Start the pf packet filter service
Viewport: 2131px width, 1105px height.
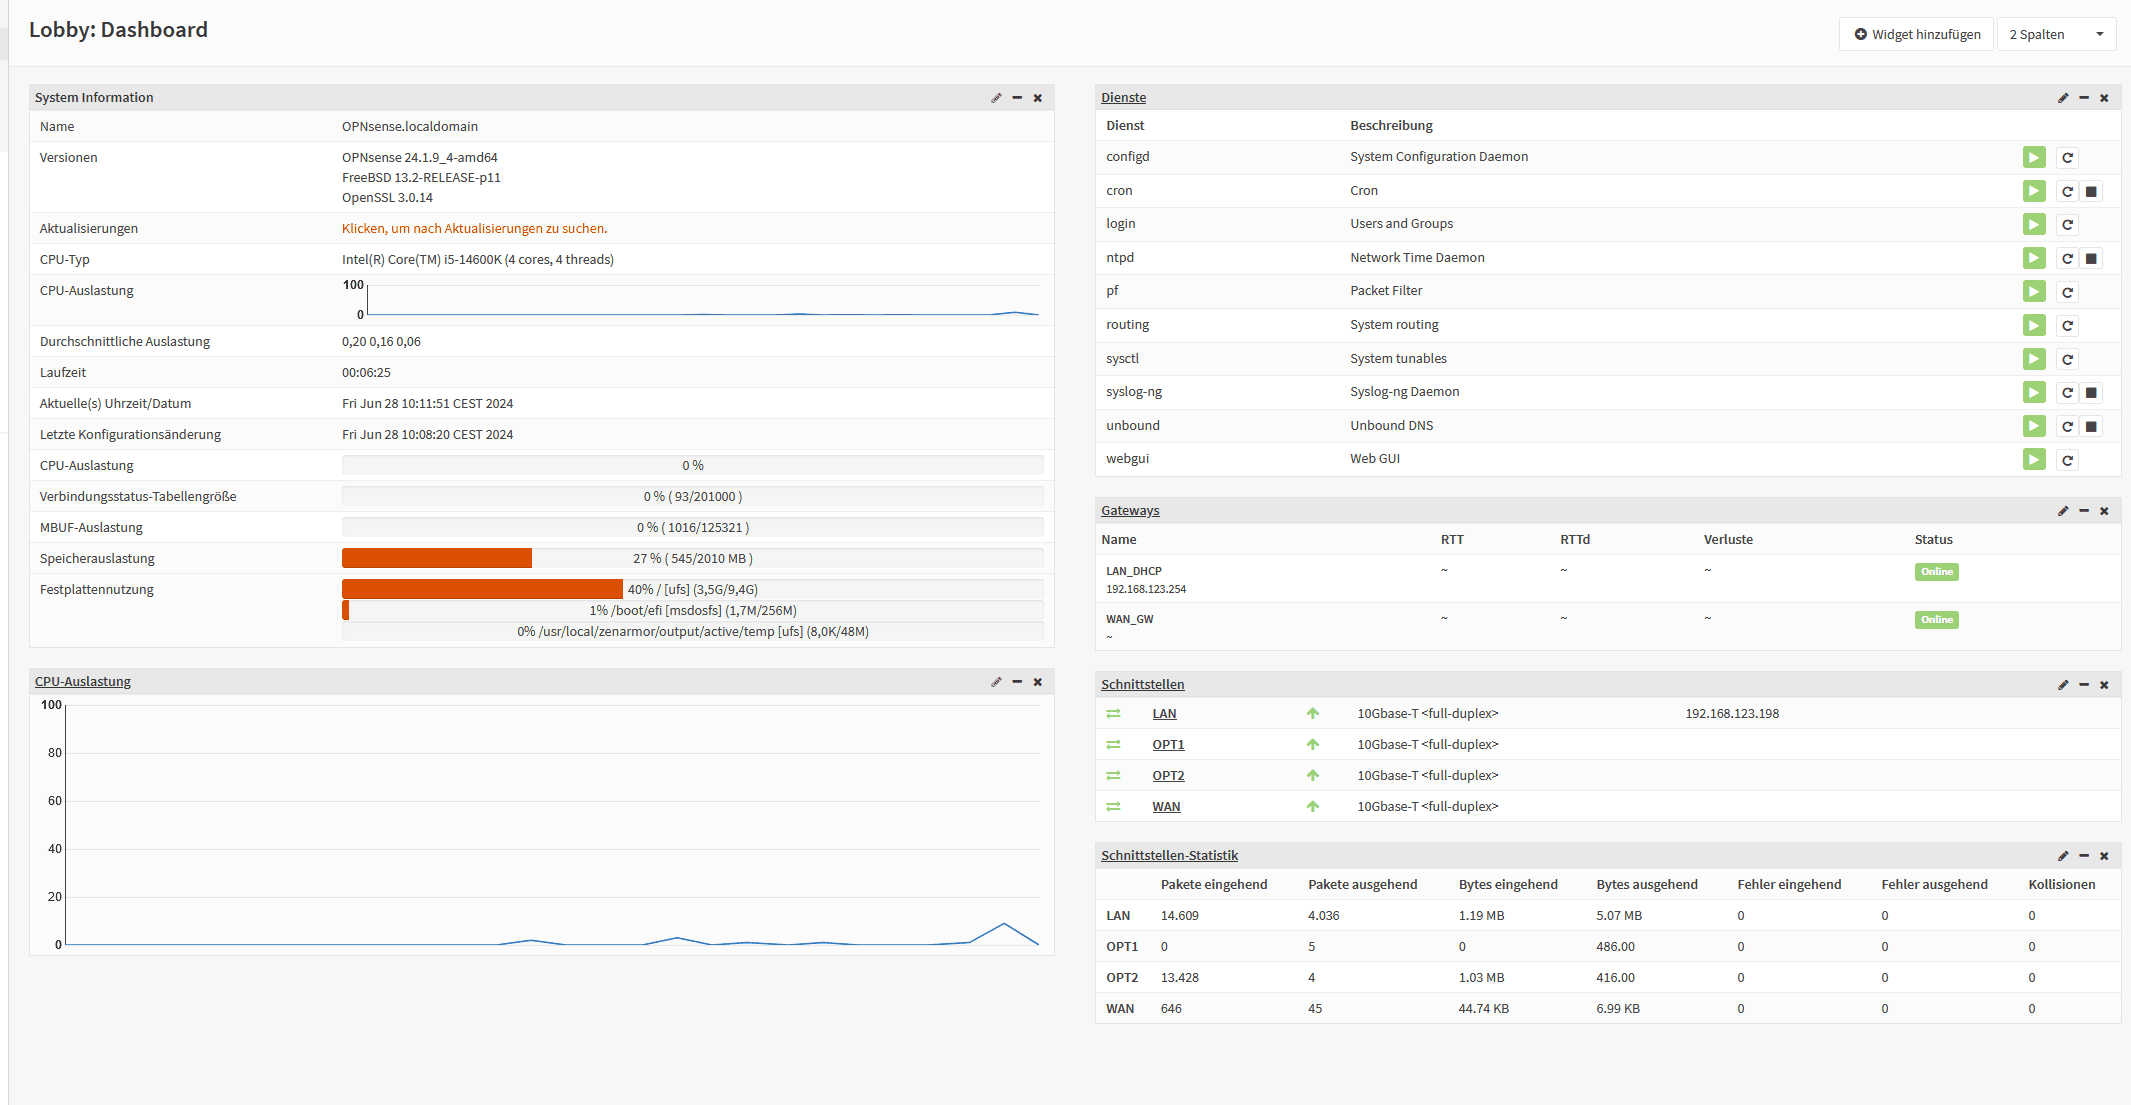click(2034, 291)
